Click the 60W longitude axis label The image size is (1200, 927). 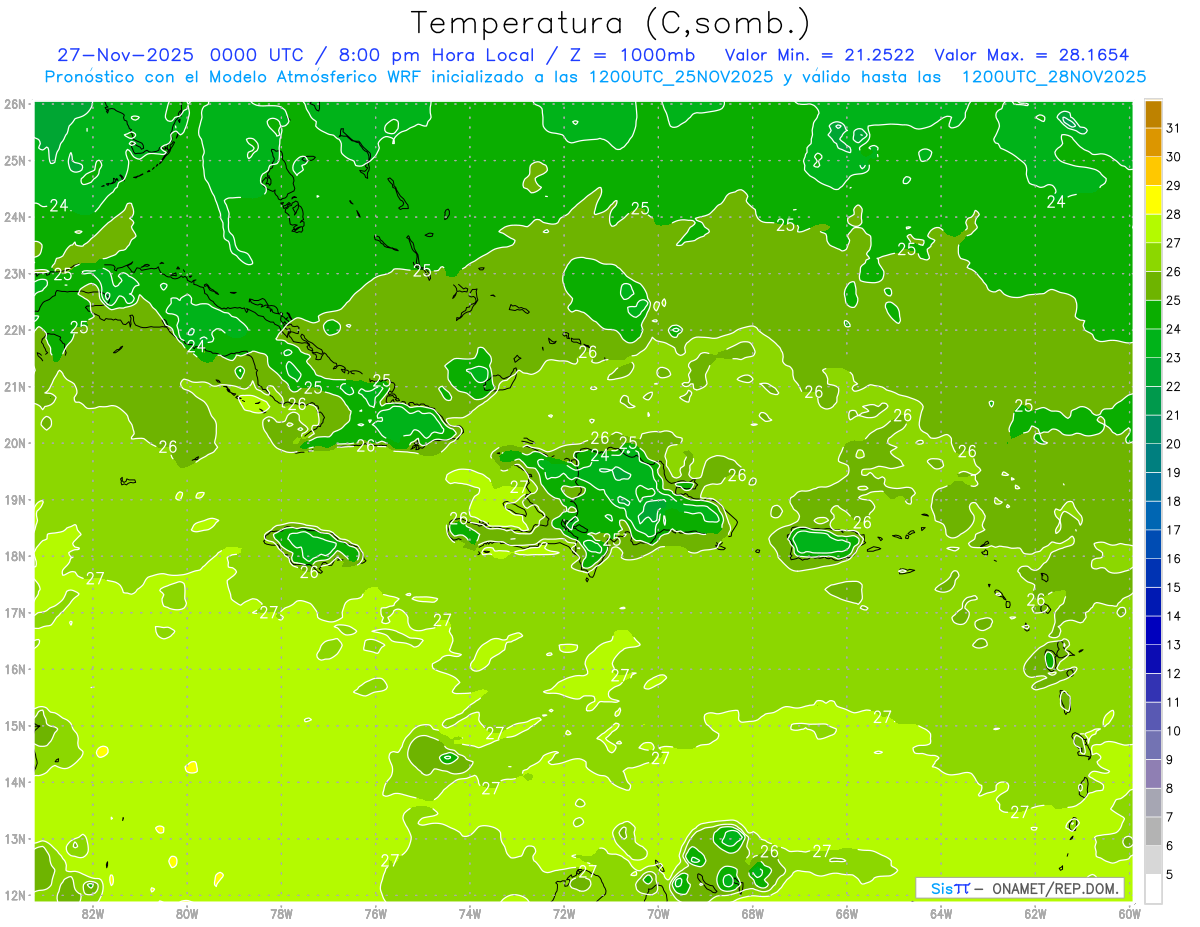pos(1130,913)
